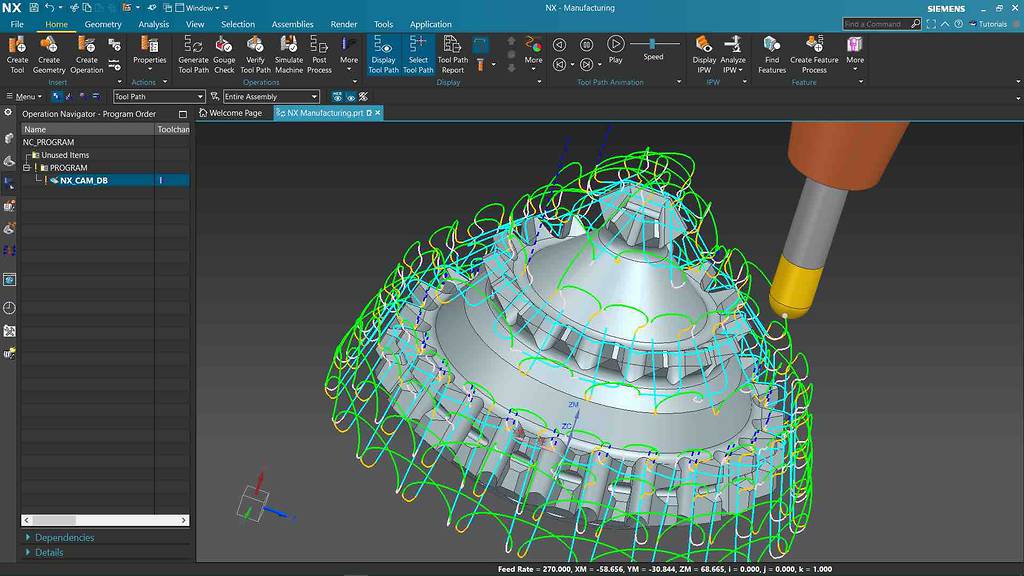The image size is (1024, 576).
Task: Open the Entire Assembly scope dropdown
Action: (271, 97)
